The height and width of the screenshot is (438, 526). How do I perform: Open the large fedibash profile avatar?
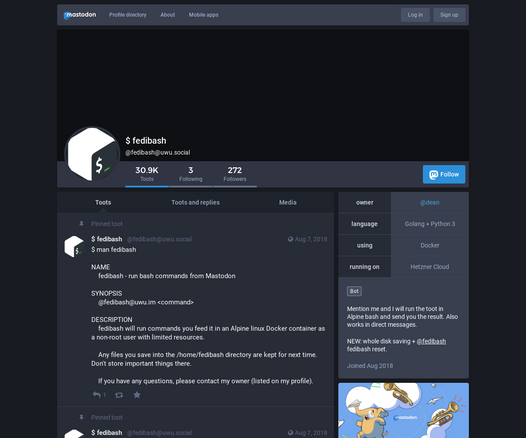92,154
